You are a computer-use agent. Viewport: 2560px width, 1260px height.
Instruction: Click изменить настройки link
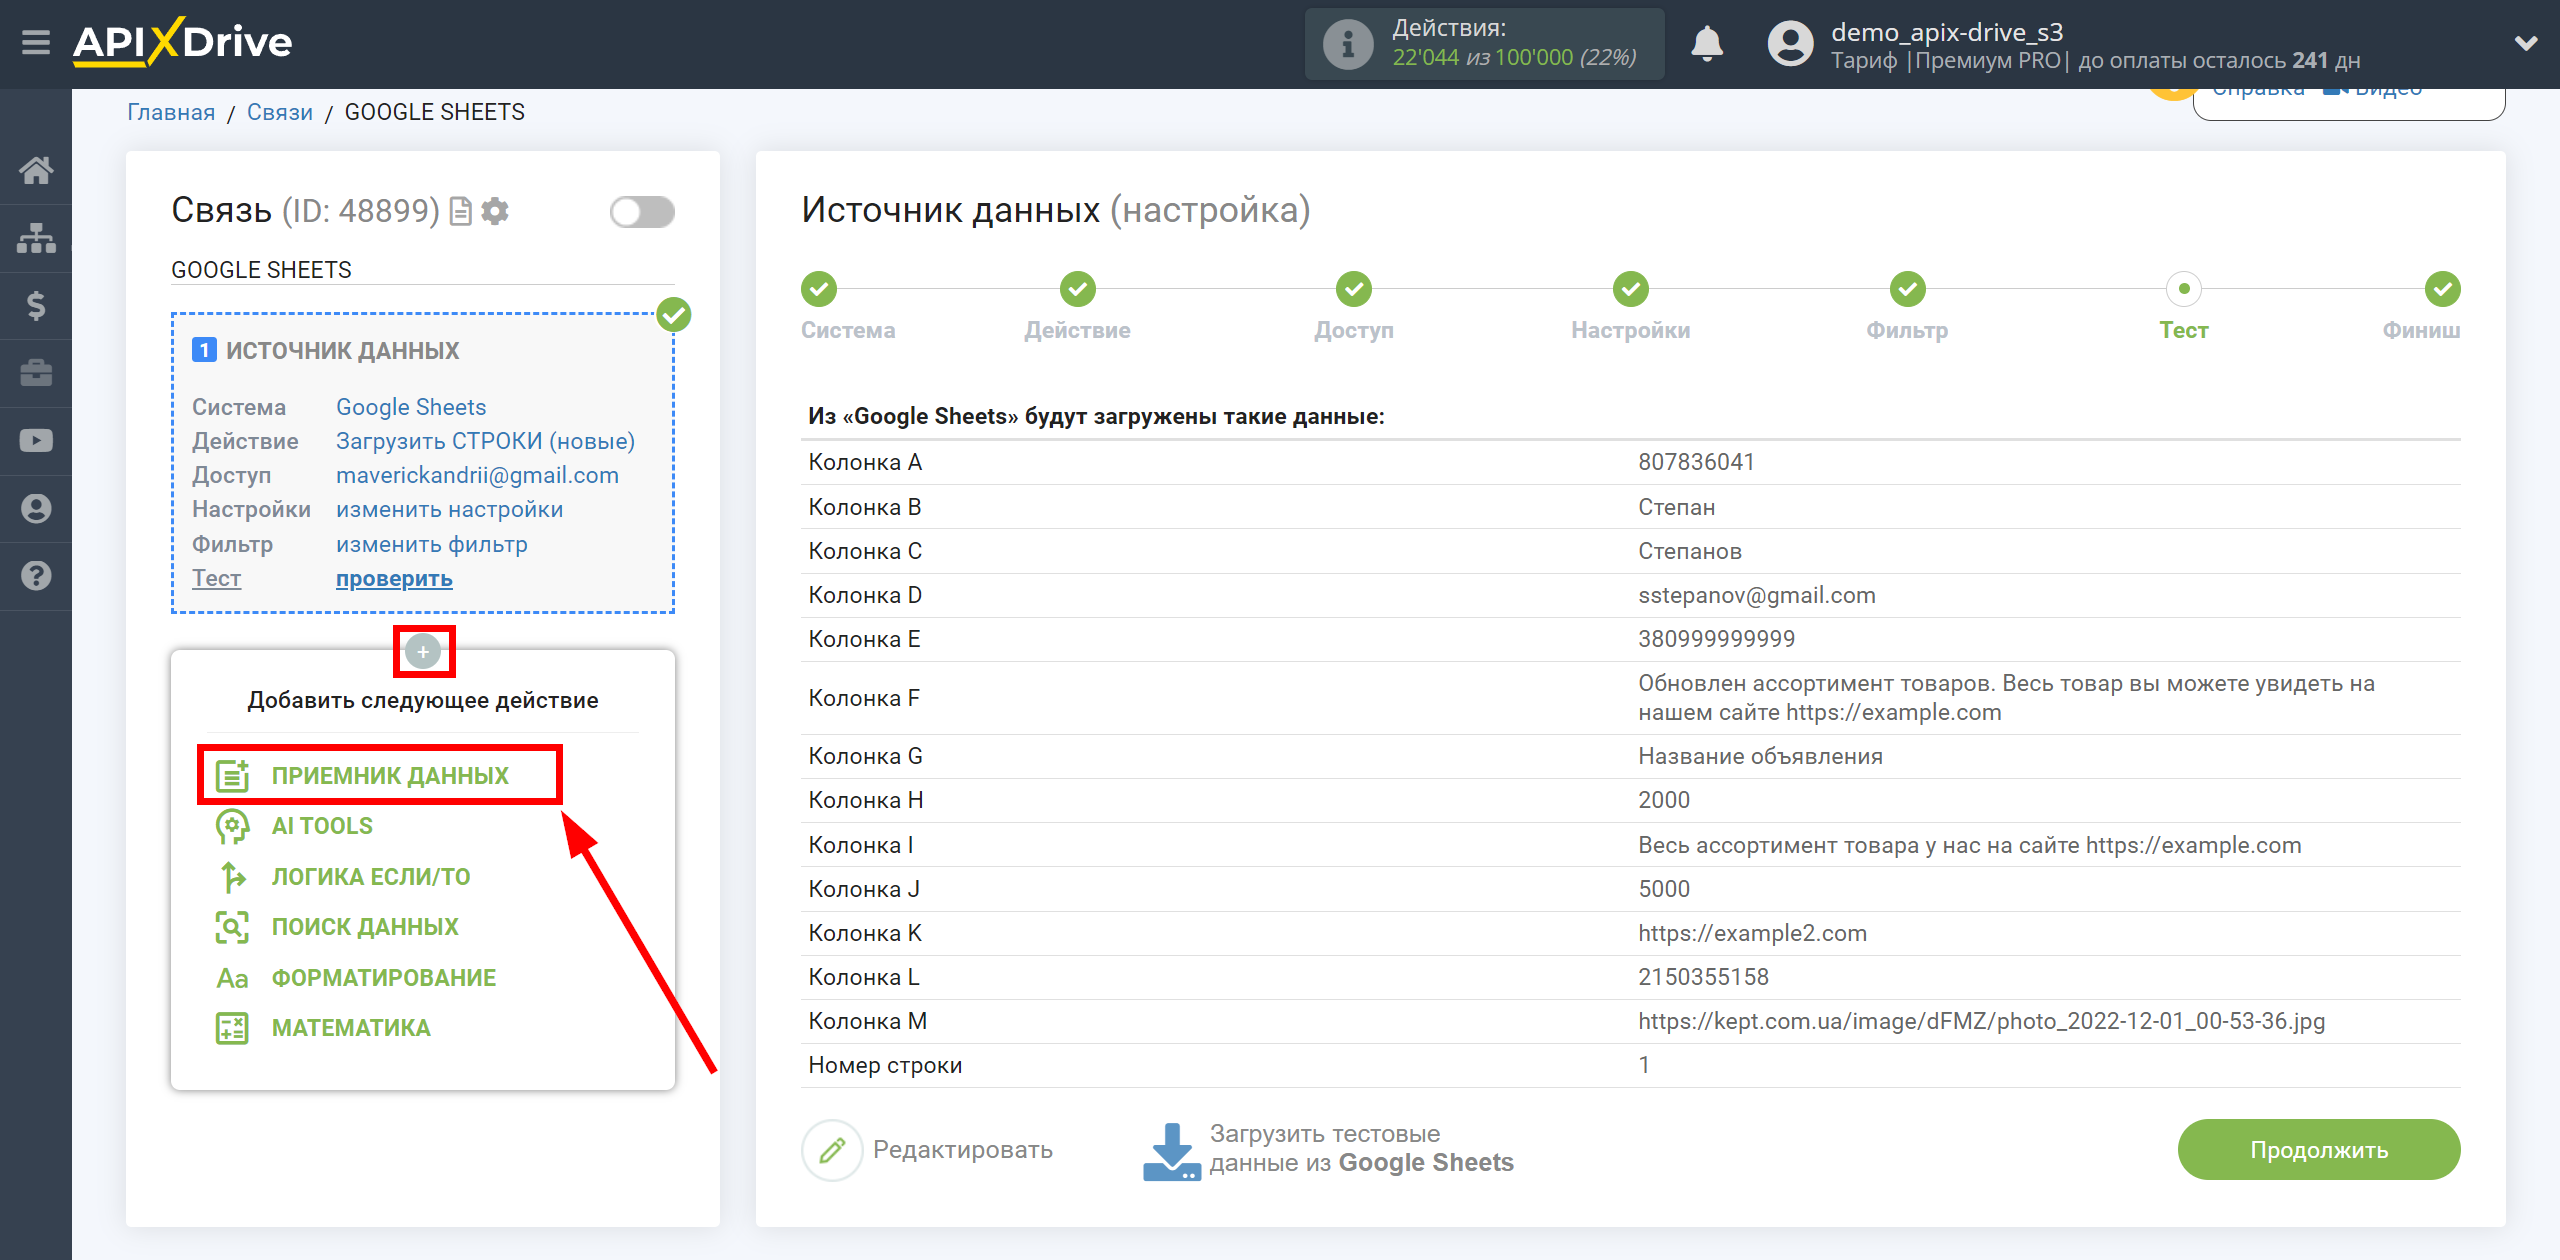click(x=449, y=509)
